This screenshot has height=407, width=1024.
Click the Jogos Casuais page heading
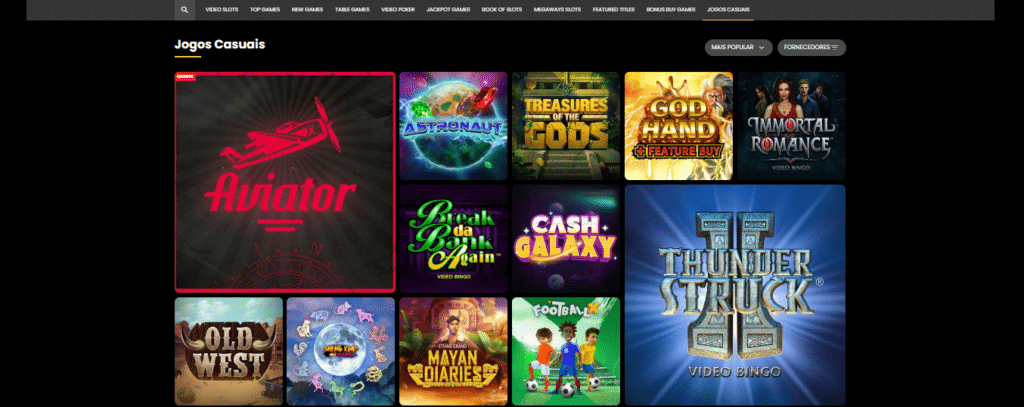219,44
